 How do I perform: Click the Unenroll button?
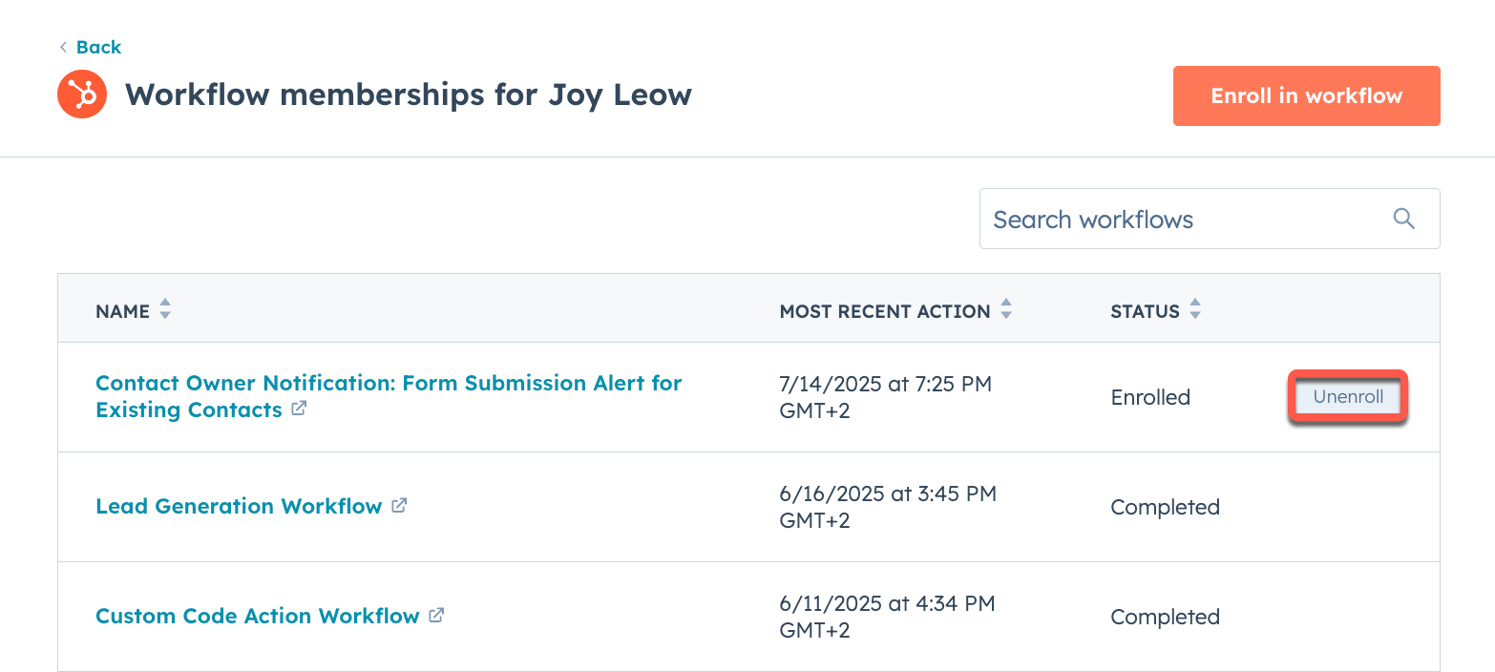(x=1347, y=397)
